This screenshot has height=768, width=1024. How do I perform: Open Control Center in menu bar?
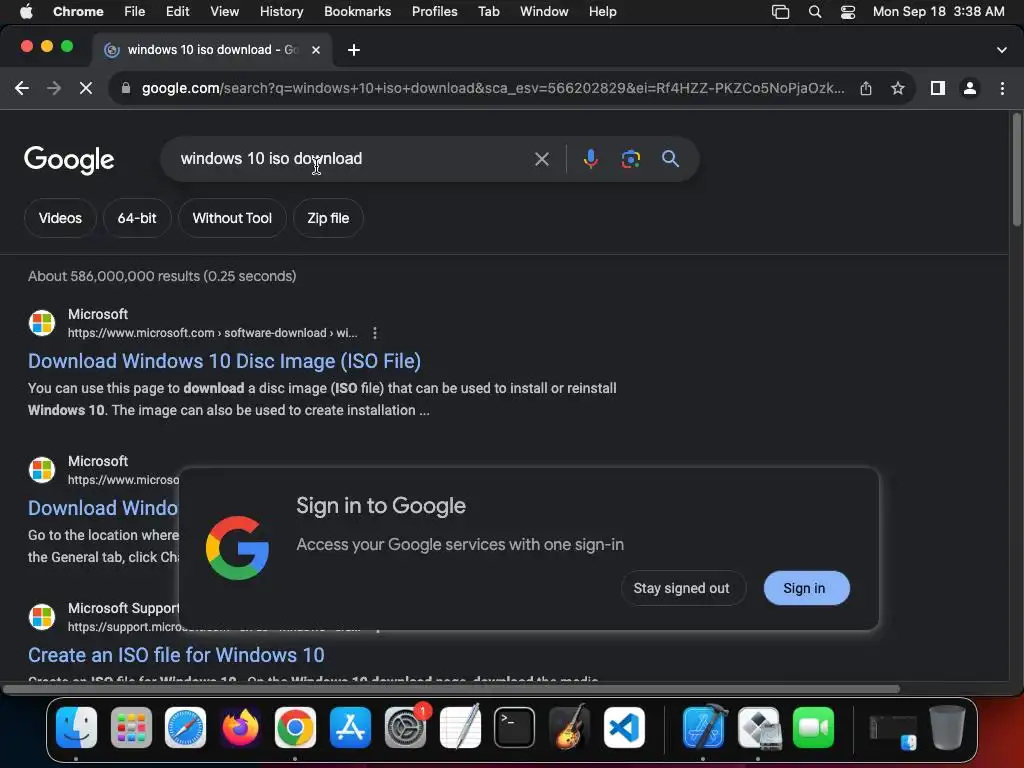(848, 12)
